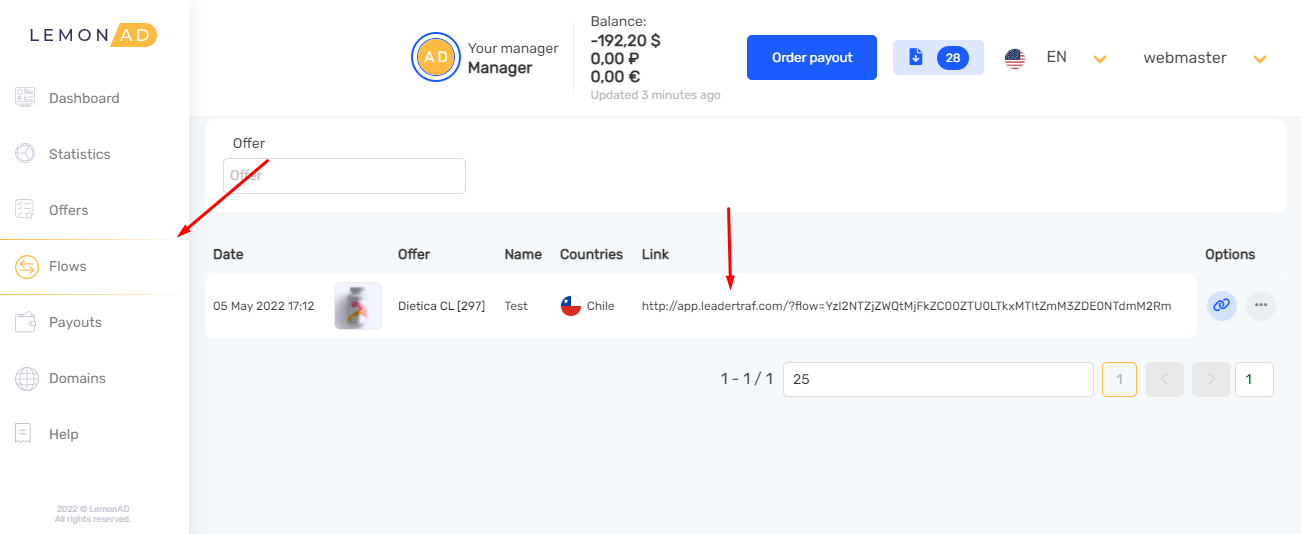1301x534 pixels.
Task: Expand the EN language dropdown
Action: [x=1099, y=59]
